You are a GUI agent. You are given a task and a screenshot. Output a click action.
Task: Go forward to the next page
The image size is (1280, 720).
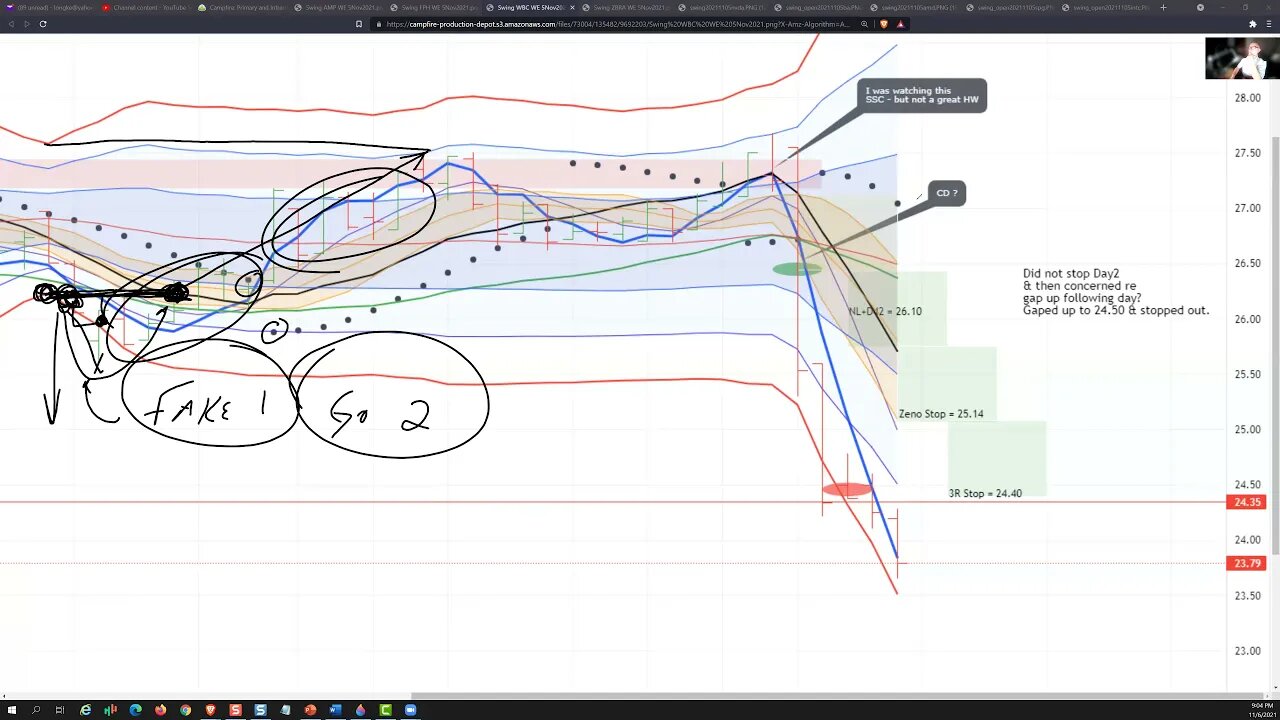[26, 23]
